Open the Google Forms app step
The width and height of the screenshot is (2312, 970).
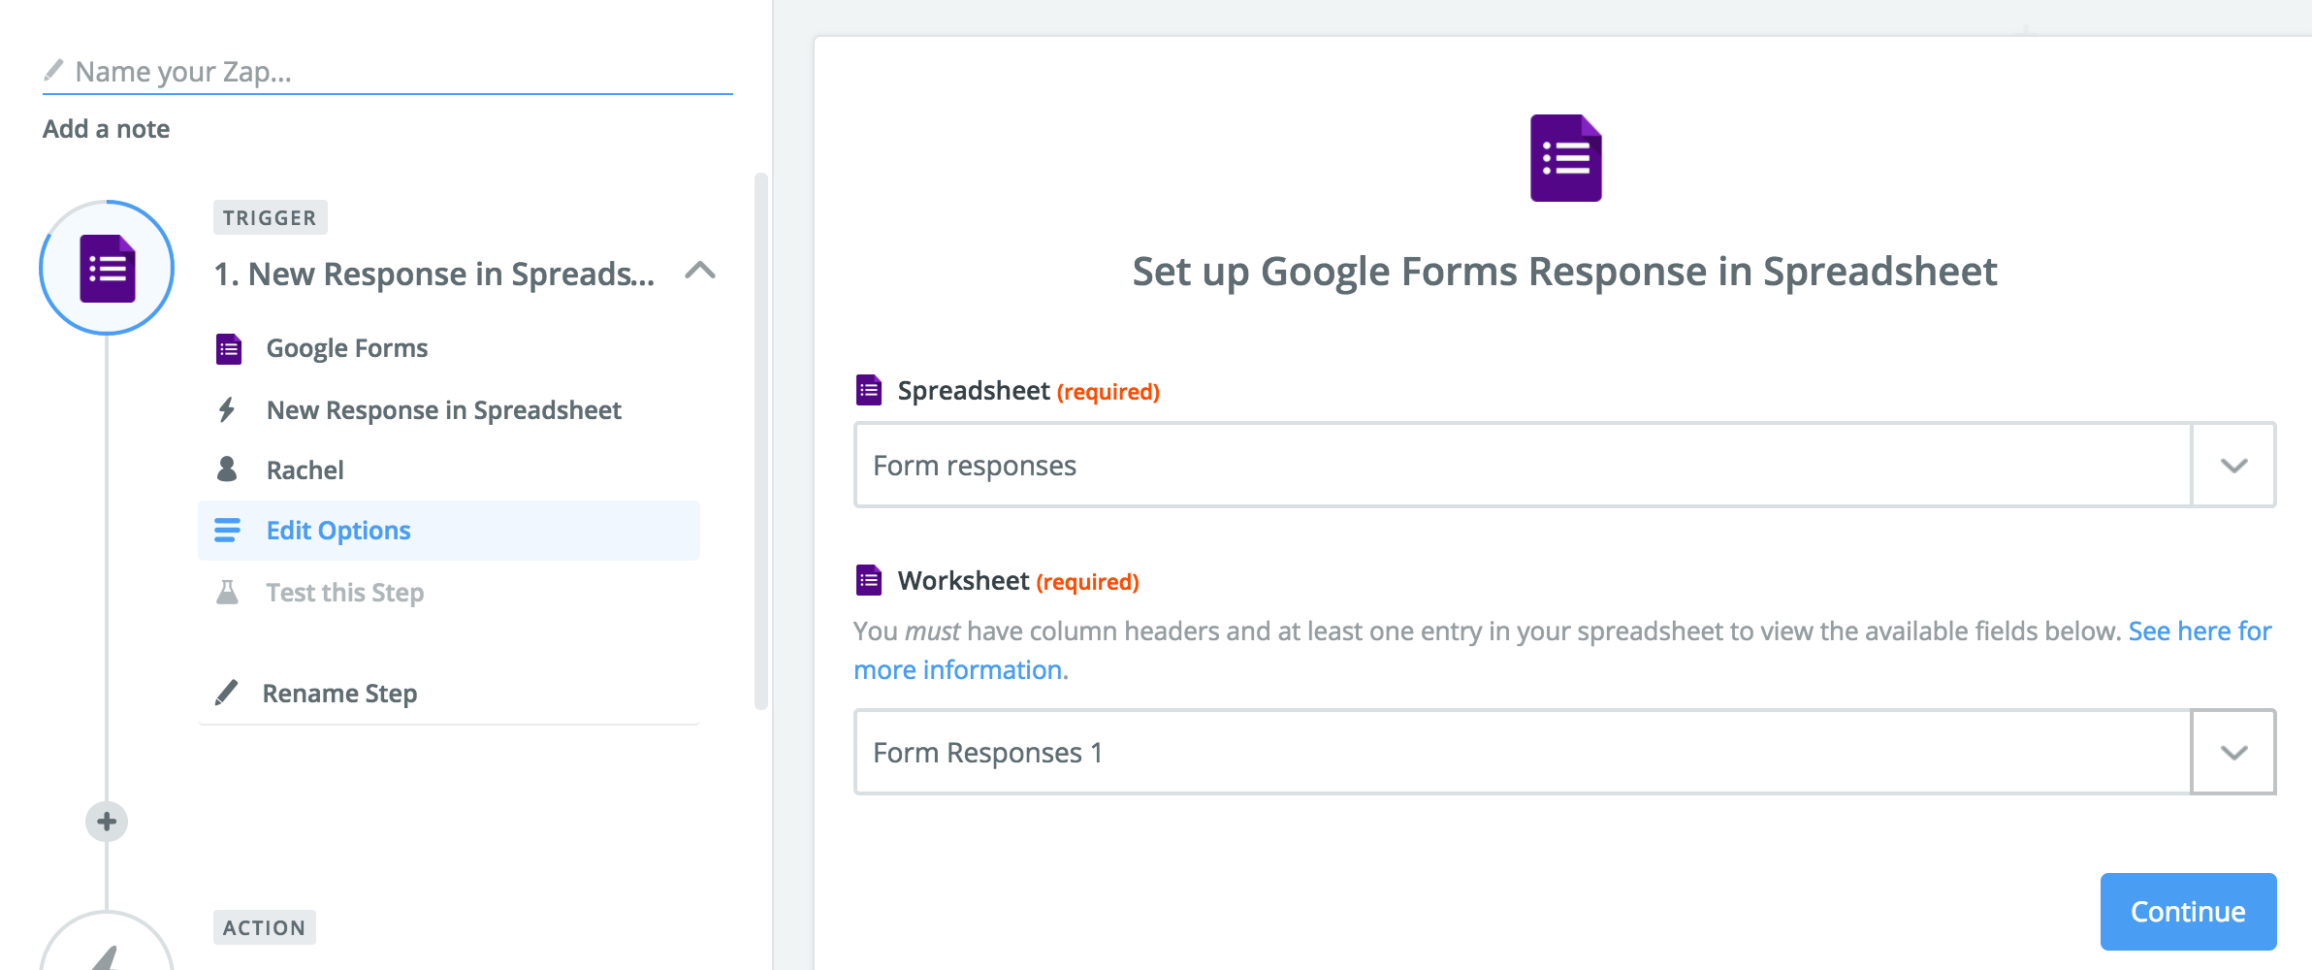[x=347, y=348]
